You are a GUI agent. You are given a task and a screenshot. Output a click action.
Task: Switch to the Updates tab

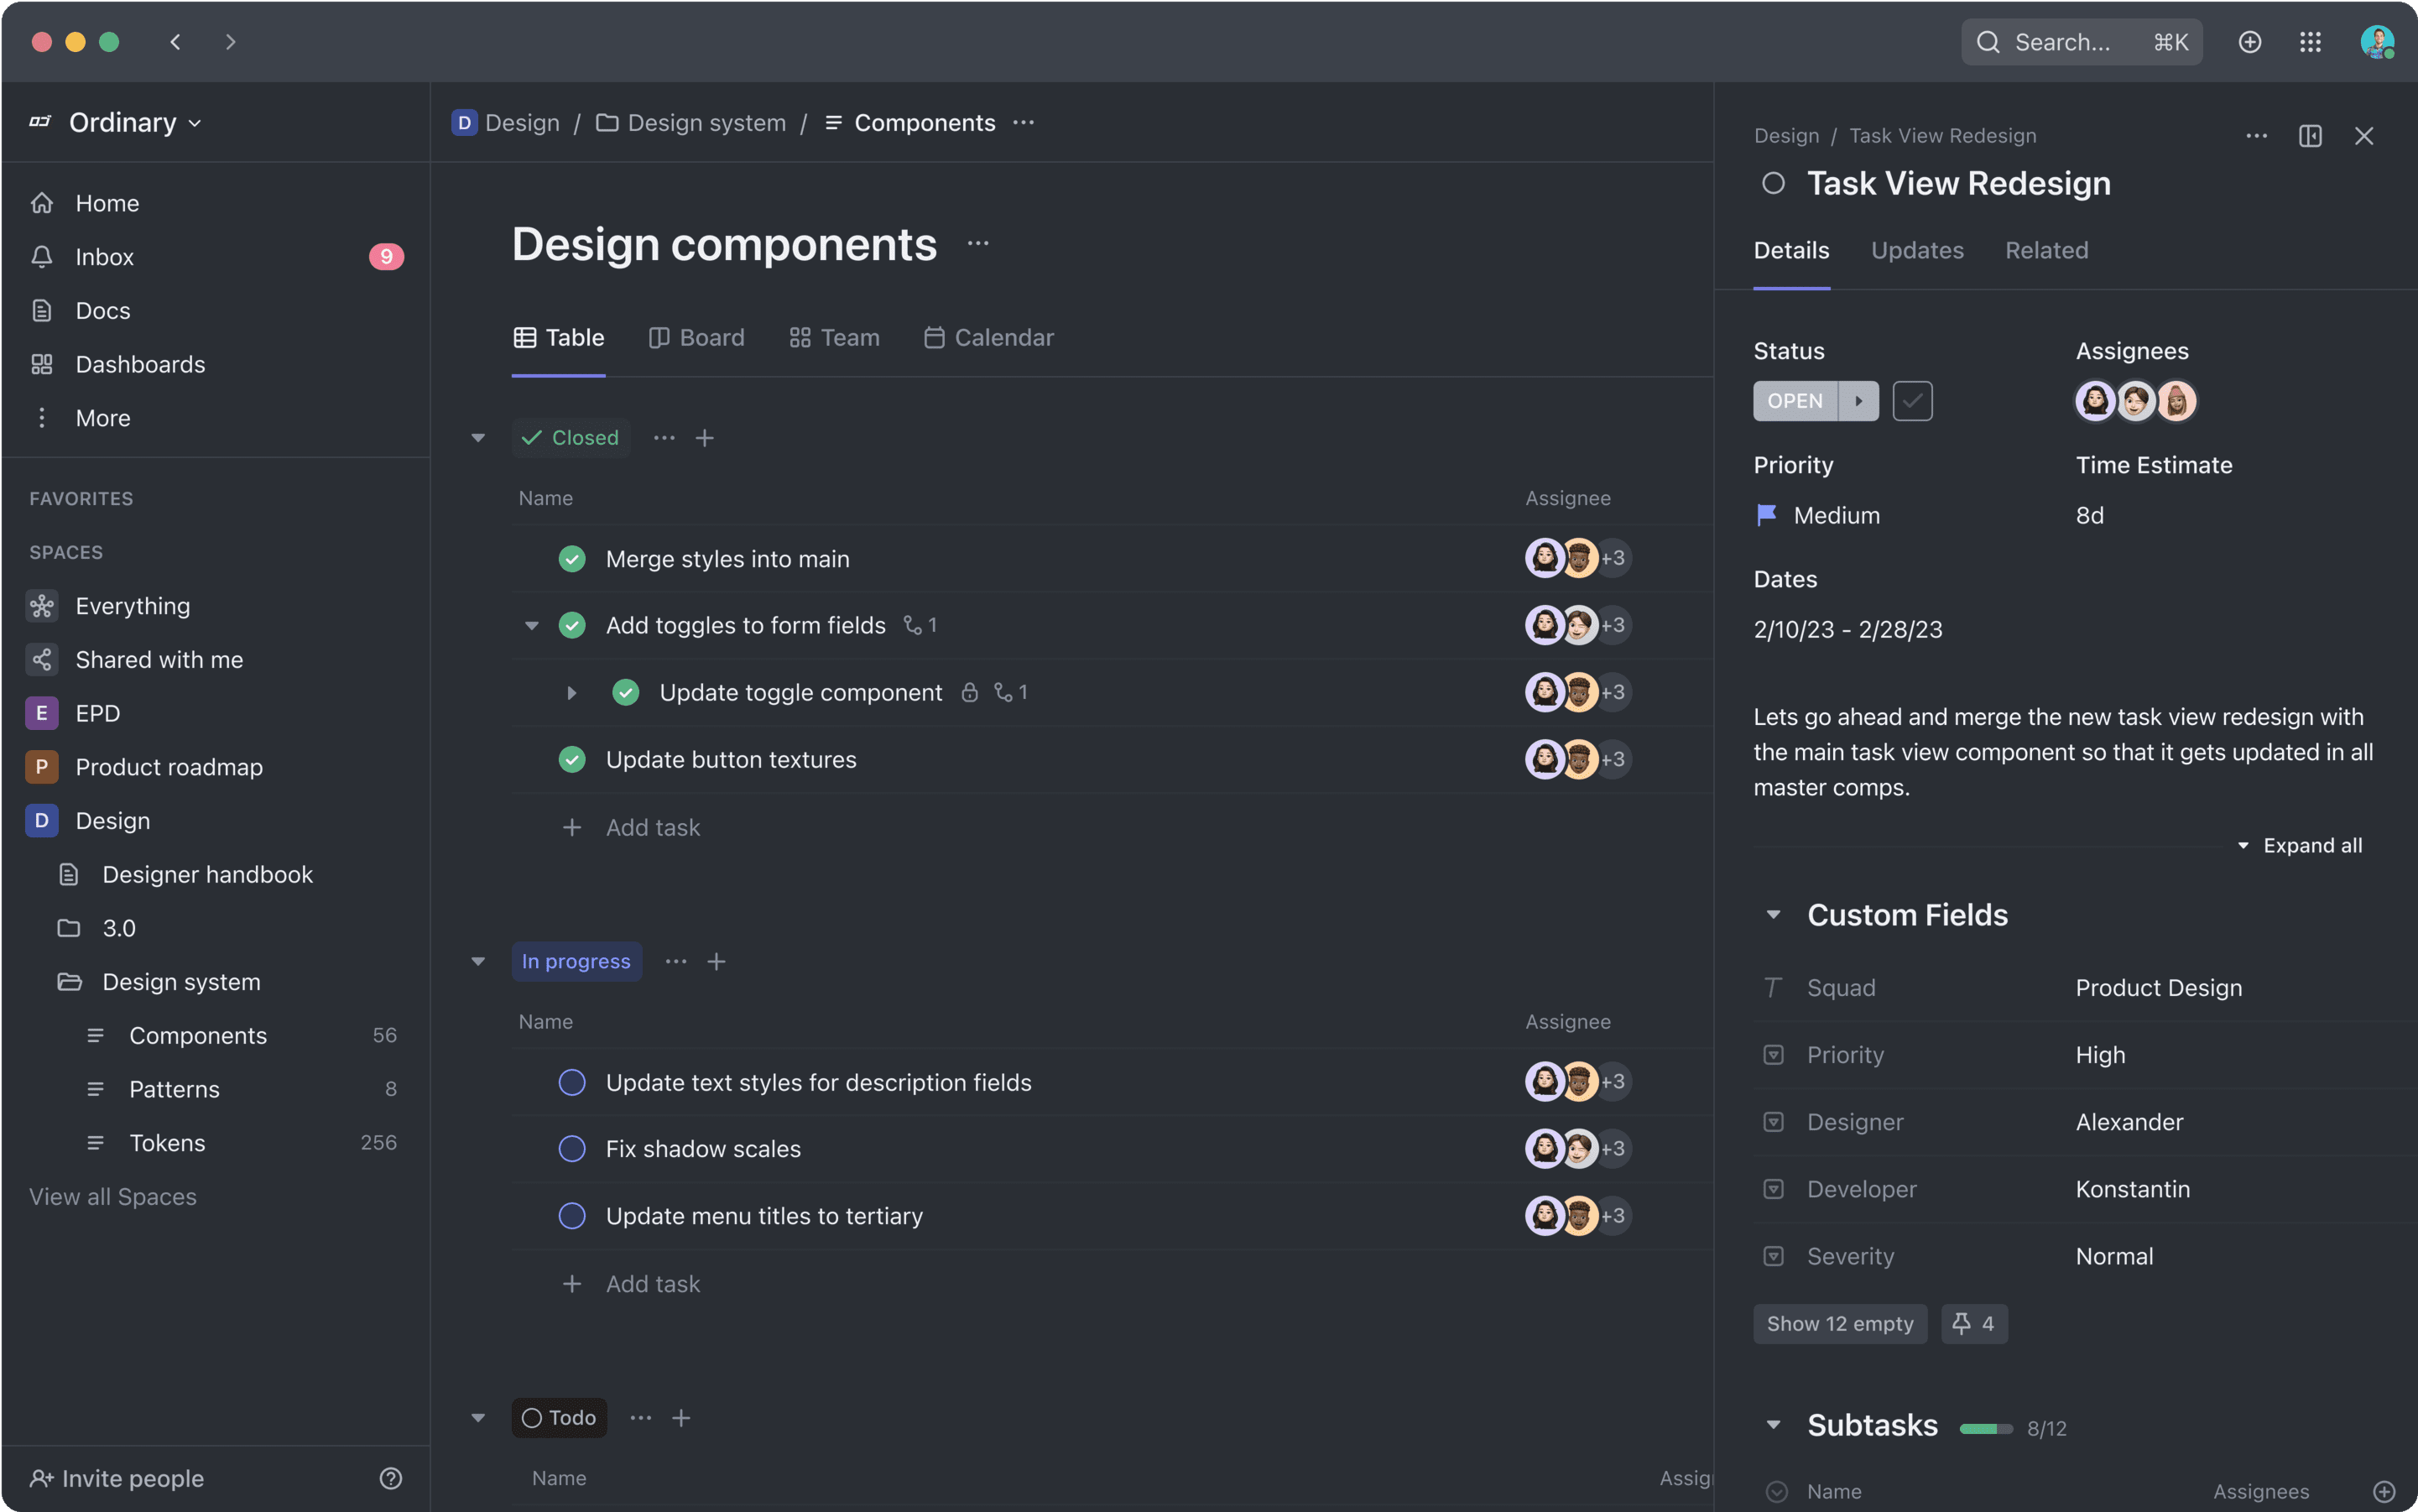coord(1916,251)
